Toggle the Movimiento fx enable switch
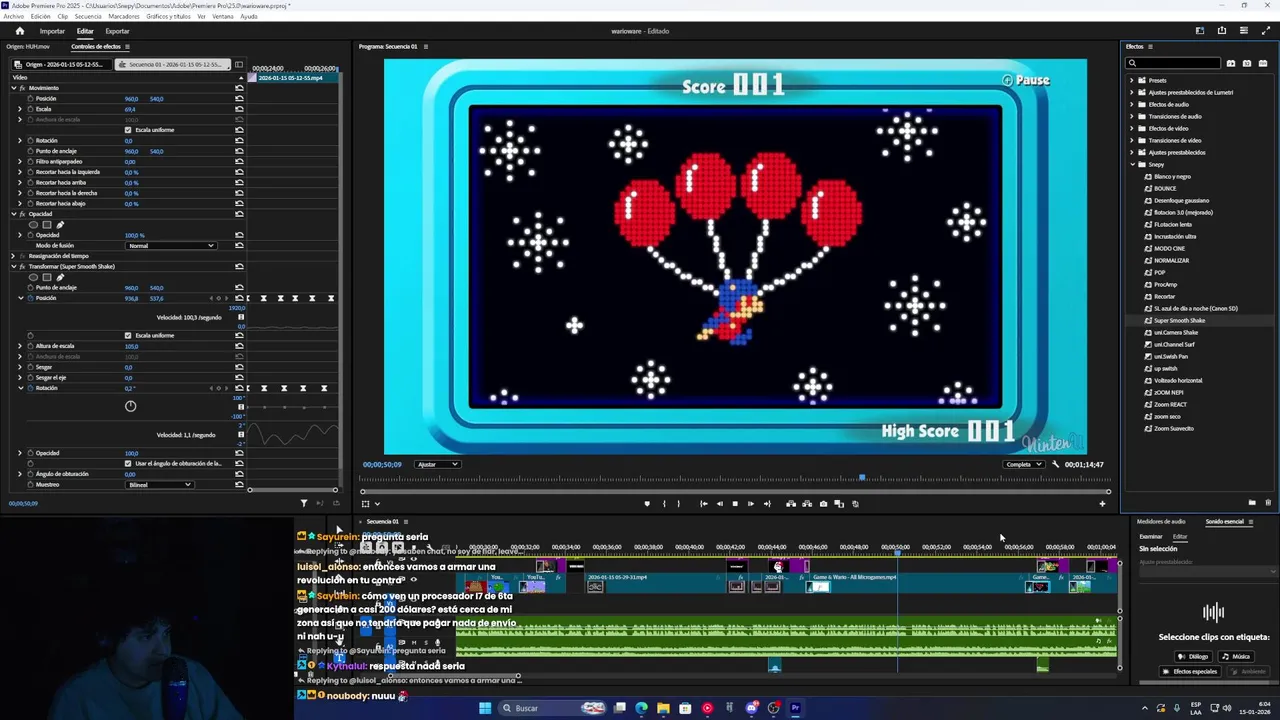The image size is (1280, 720). [23, 88]
